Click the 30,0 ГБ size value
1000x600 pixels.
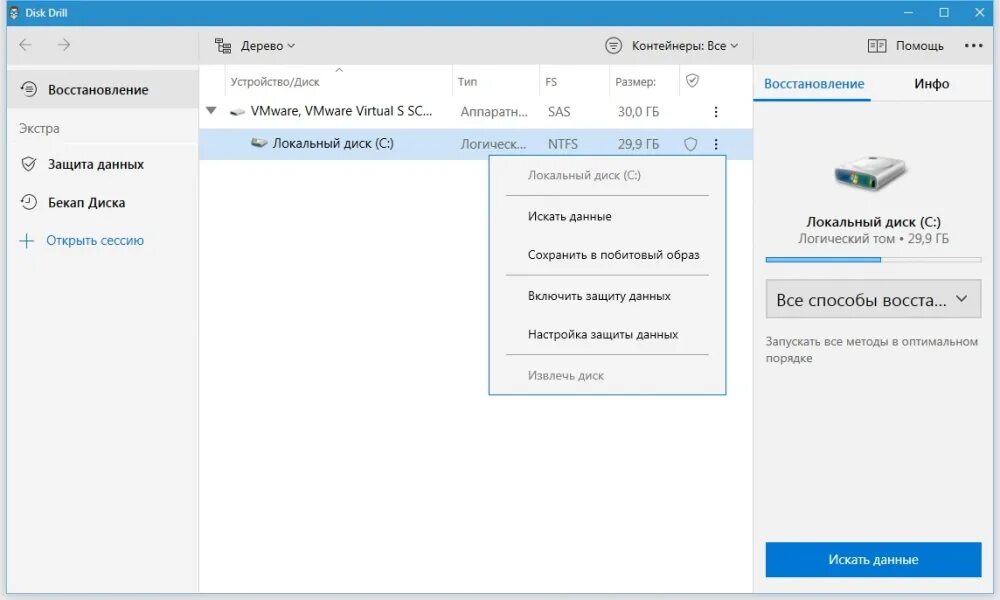coord(638,112)
